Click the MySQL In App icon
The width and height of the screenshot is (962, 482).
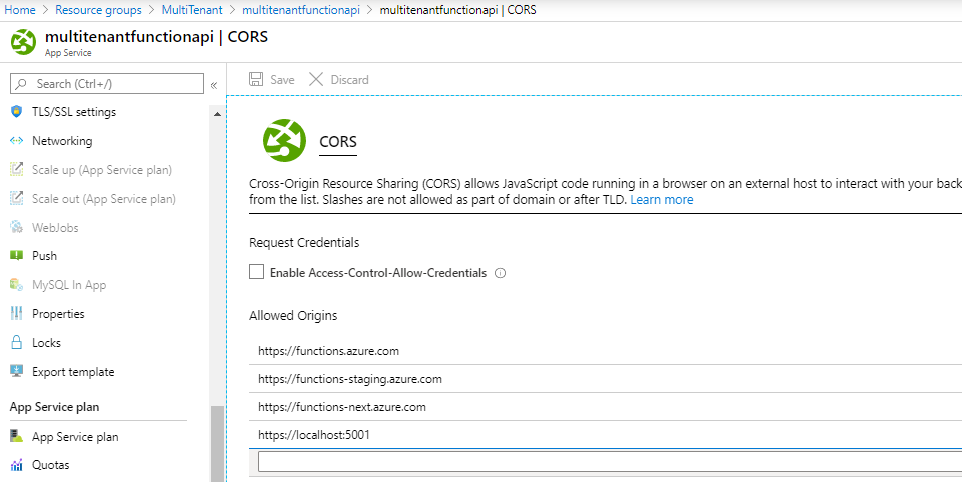[17, 285]
